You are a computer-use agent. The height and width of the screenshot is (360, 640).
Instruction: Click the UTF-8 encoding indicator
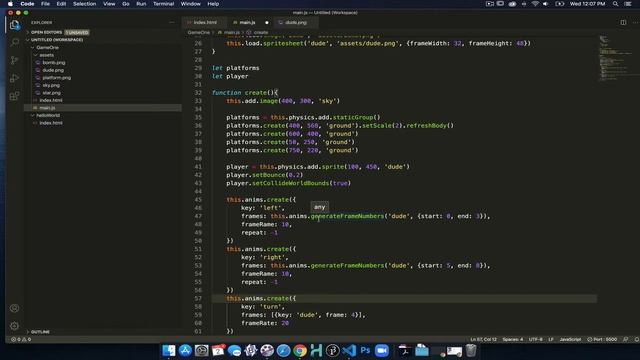pyautogui.click(x=536, y=339)
